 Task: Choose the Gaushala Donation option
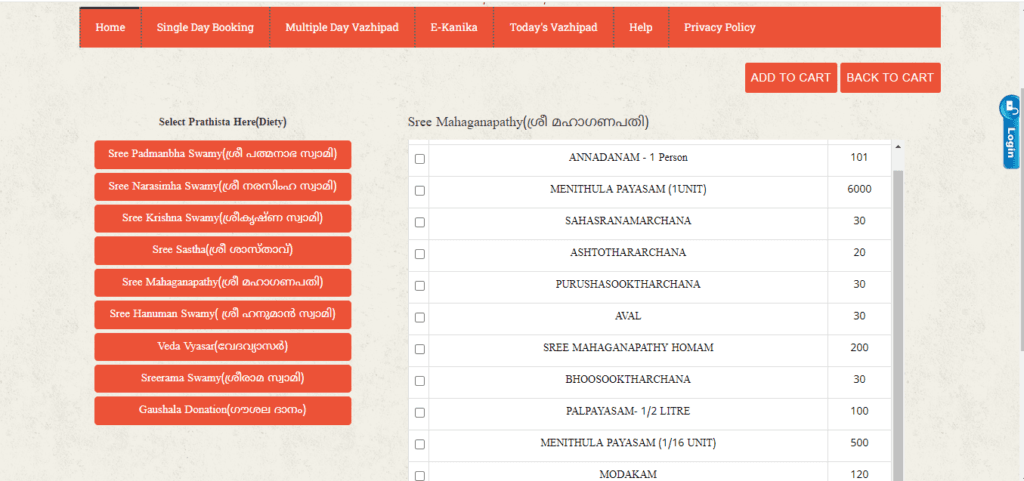[223, 410]
